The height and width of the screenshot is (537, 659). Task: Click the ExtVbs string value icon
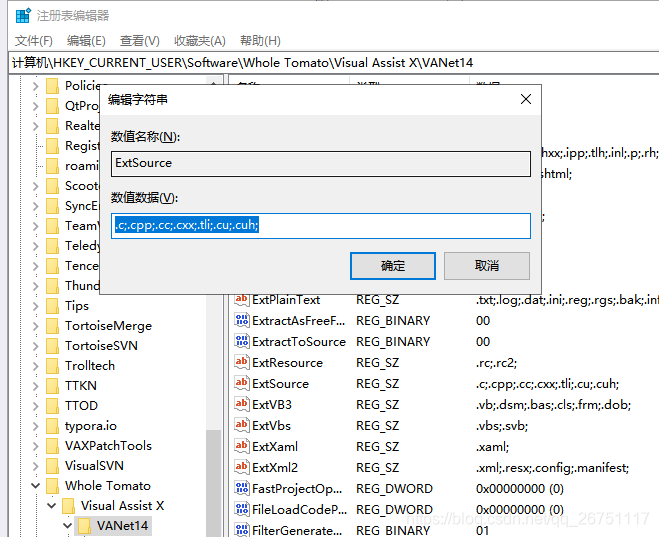click(241, 426)
